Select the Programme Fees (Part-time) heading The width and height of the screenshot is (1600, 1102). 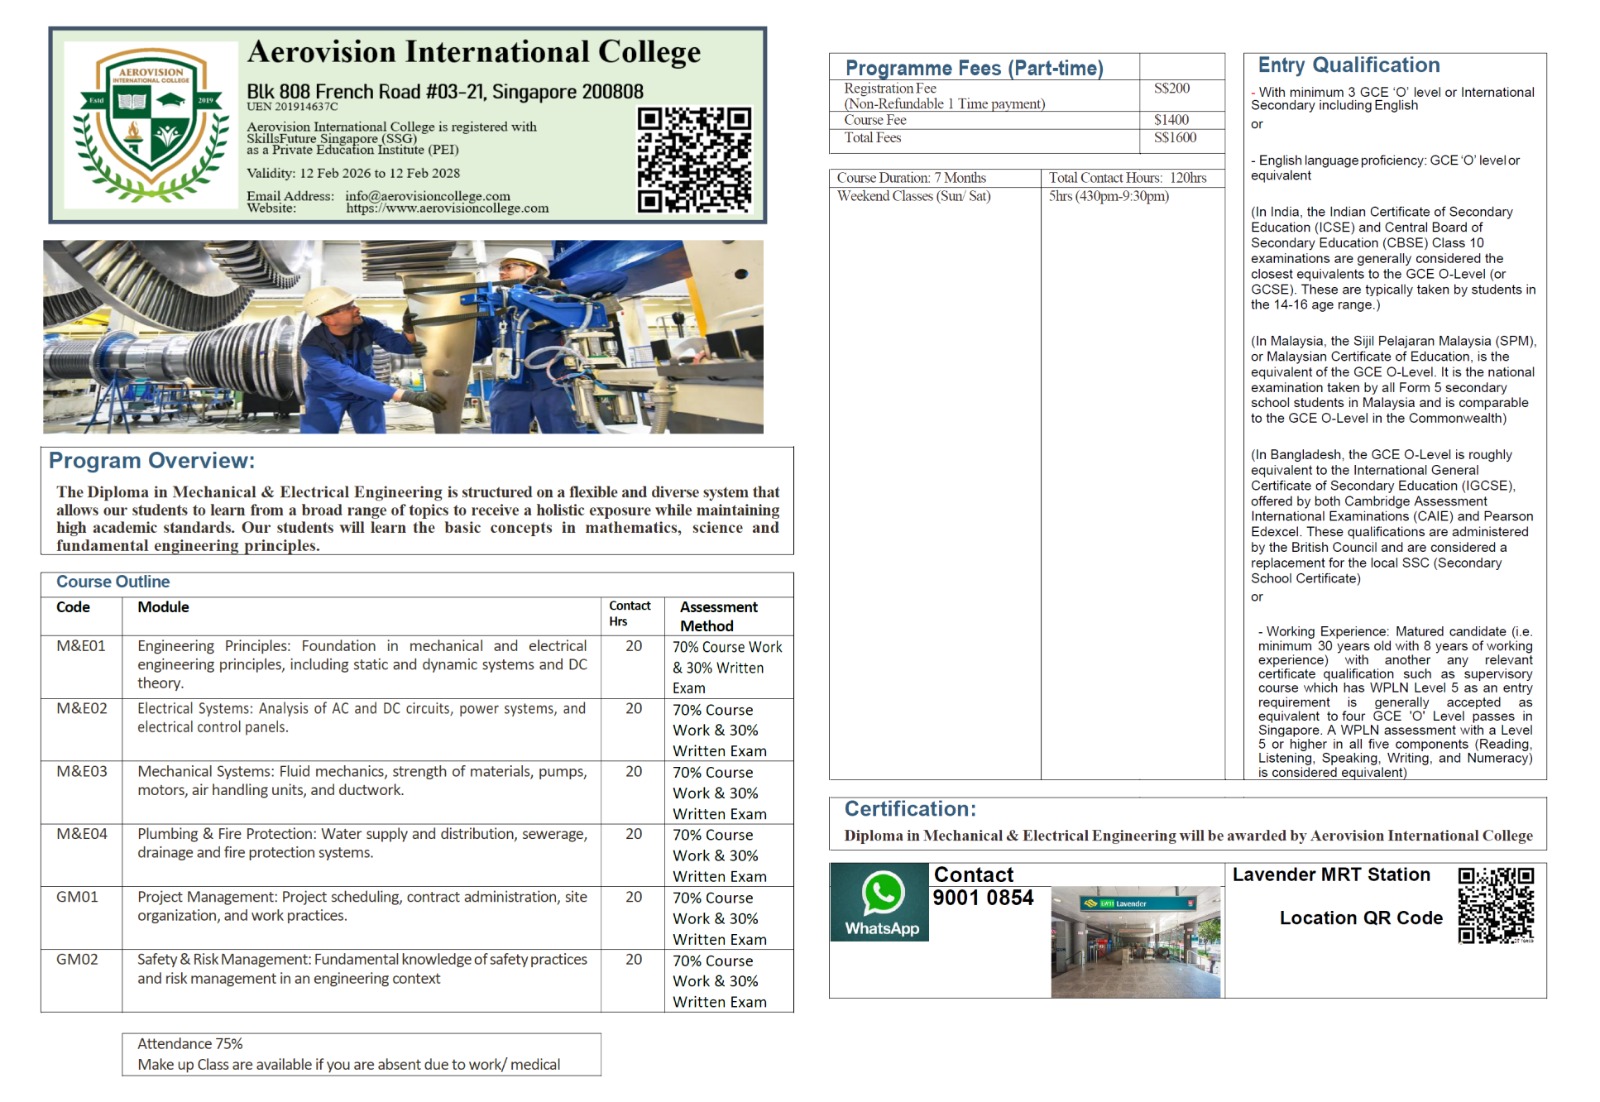click(x=974, y=68)
